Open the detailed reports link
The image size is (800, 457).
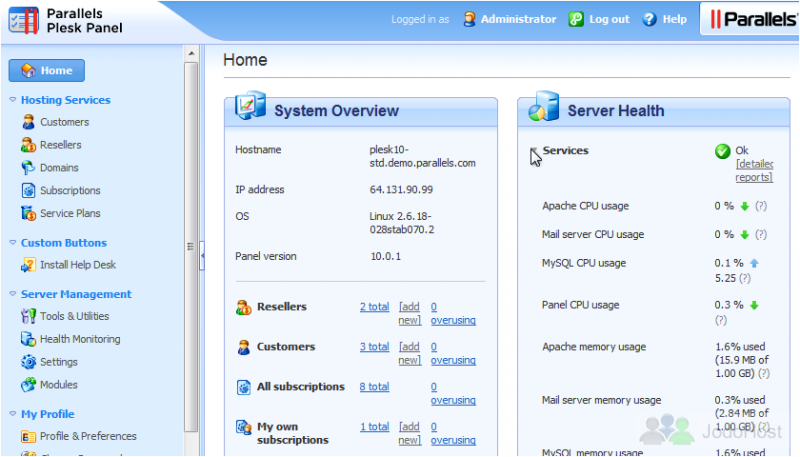click(x=754, y=170)
